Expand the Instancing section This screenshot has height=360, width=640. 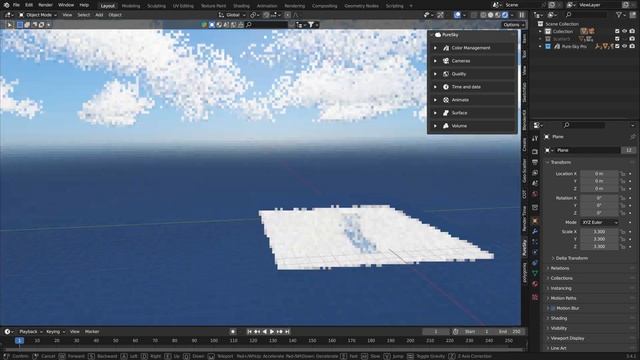[x=561, y=289]
